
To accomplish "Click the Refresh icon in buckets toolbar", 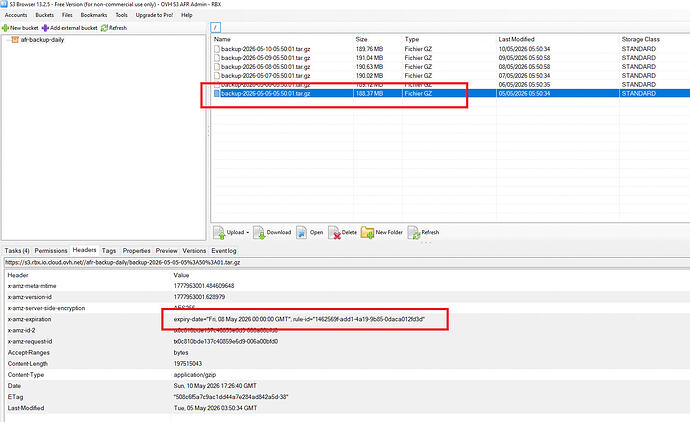I will 104,28.
